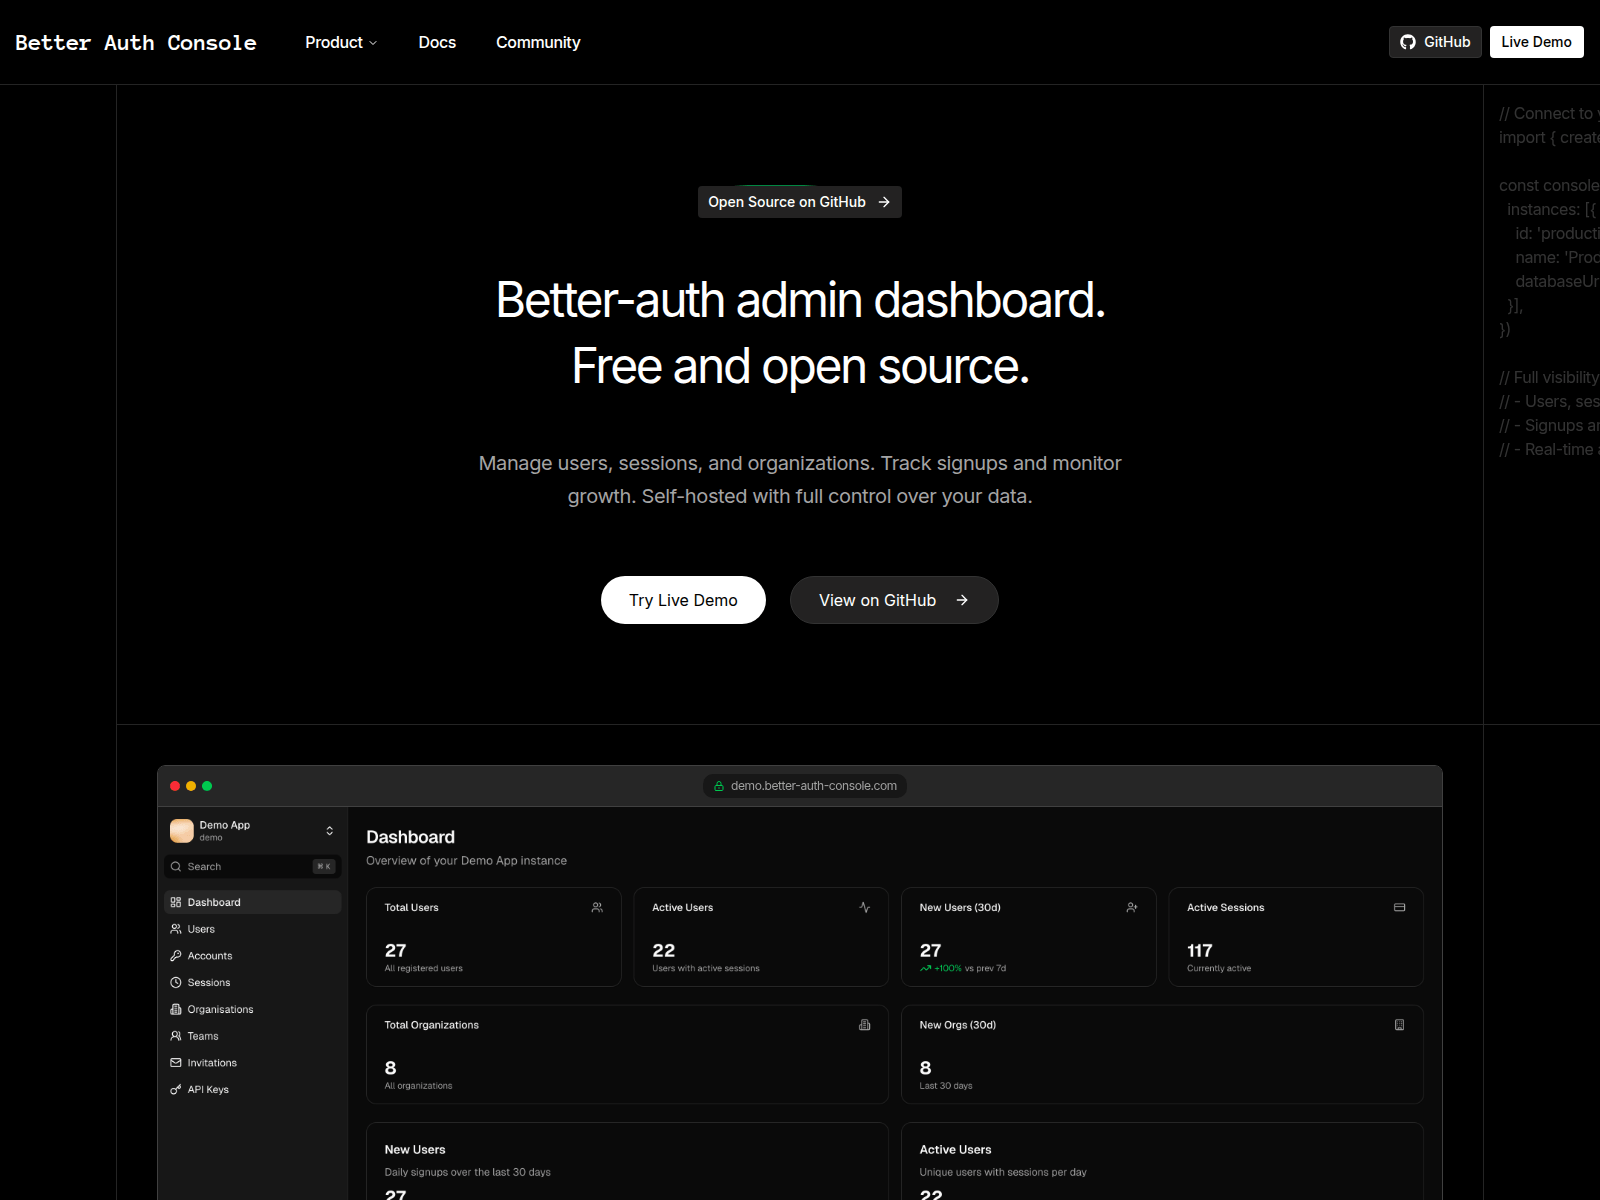
Task: Click the arrow in Open Source on GitHub badge
Action: [x=884, y=202]
